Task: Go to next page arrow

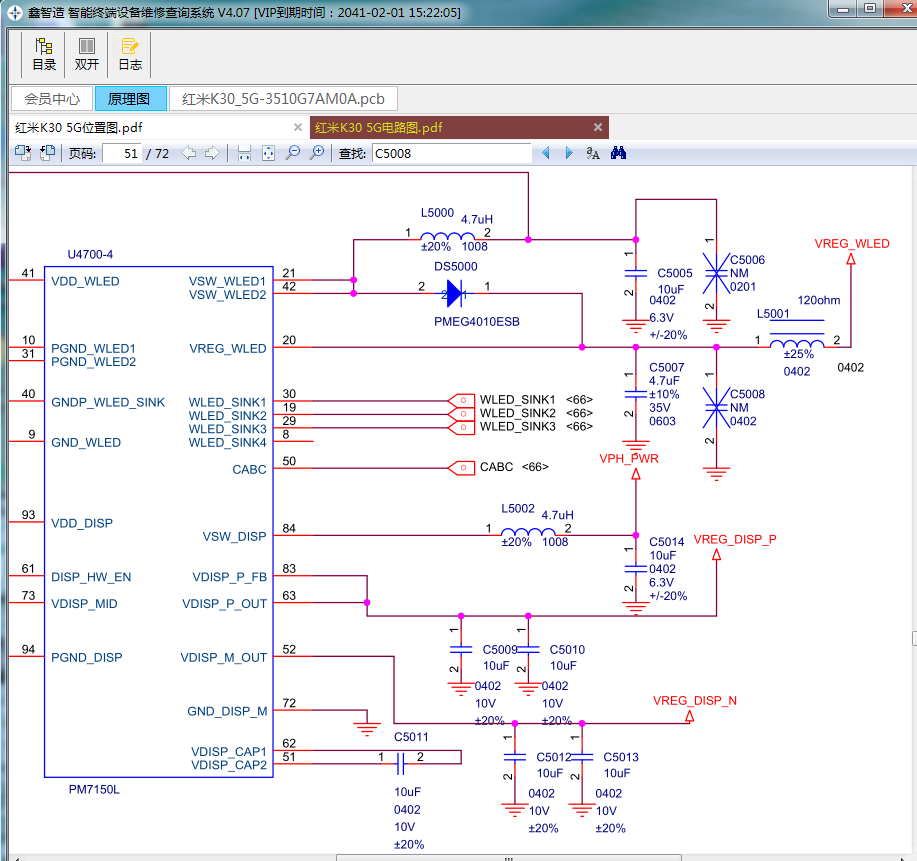Action: coord(212,153)
